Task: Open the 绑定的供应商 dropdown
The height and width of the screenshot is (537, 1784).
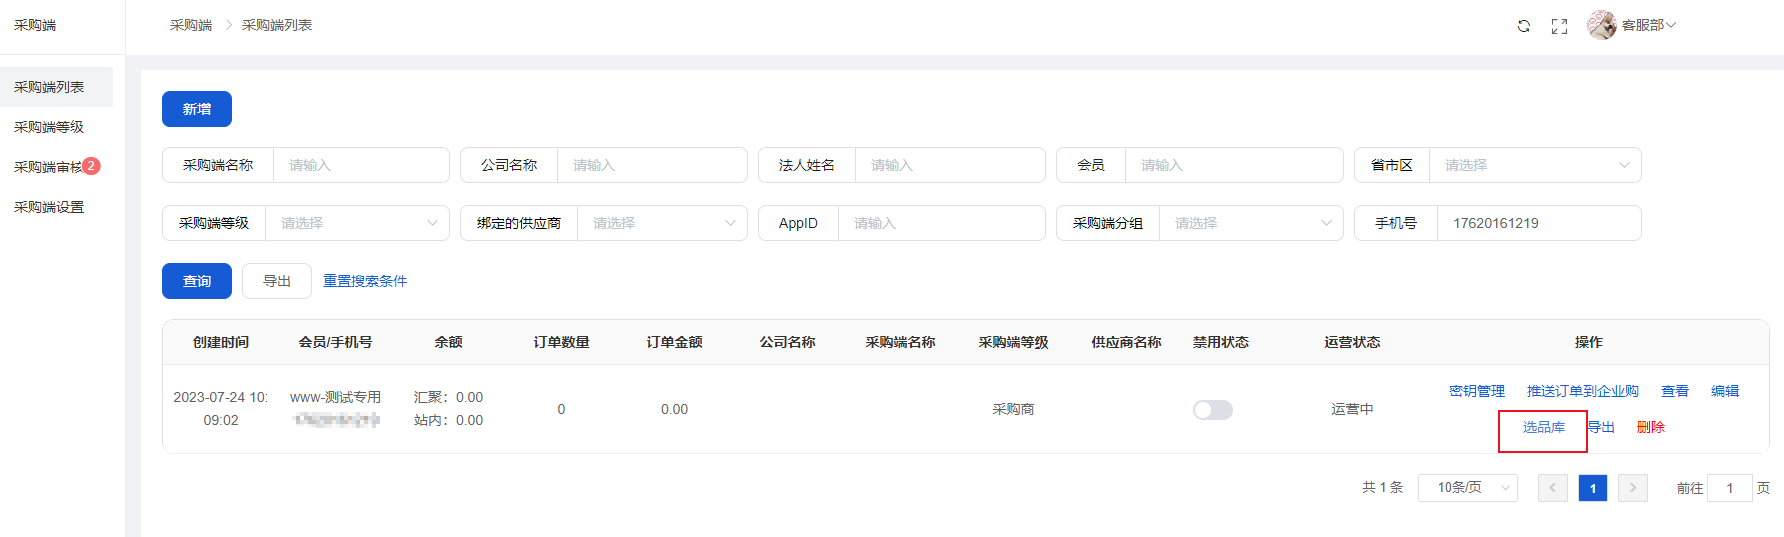Action: pyautogui.click(x=661, y=223)
